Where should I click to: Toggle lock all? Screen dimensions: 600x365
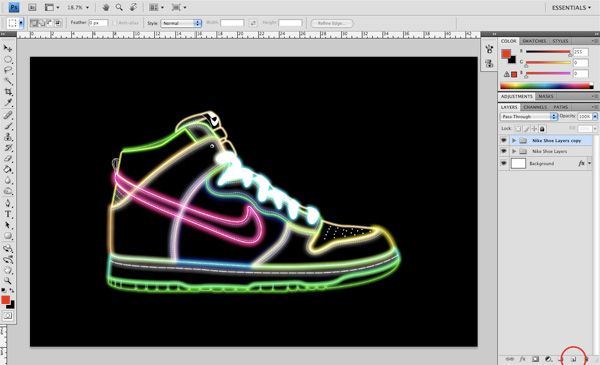[x=542, y=129]
